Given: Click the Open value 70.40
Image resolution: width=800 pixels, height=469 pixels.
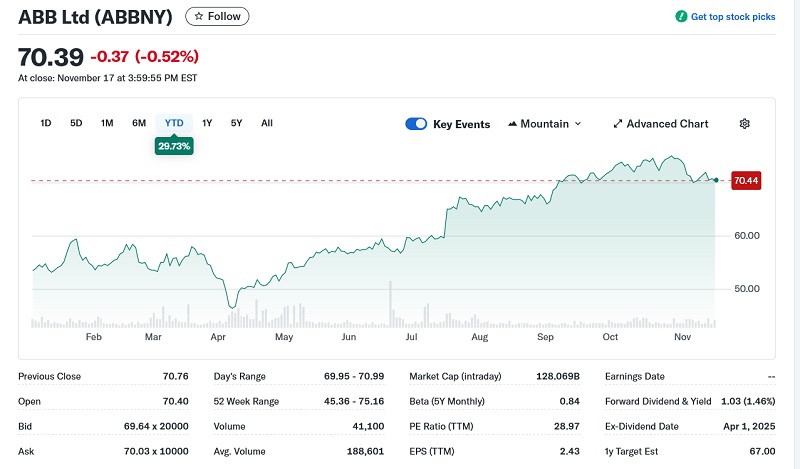Looking at the screenshot, I should tap(176, 402).
